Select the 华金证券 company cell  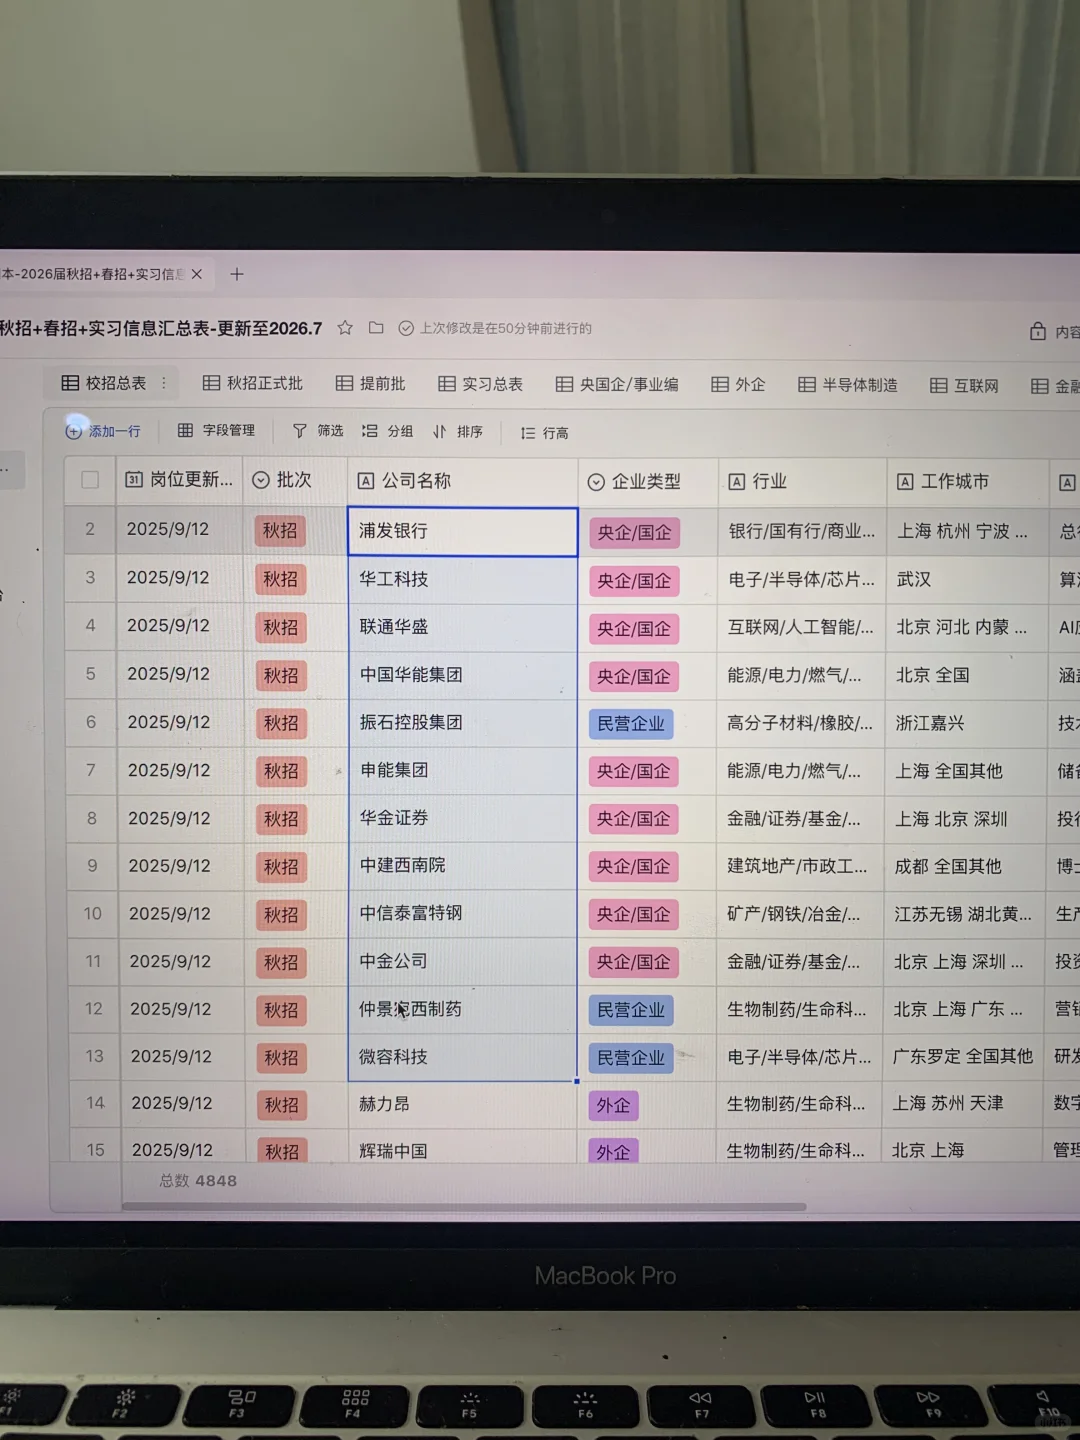(x=462, y=818)
